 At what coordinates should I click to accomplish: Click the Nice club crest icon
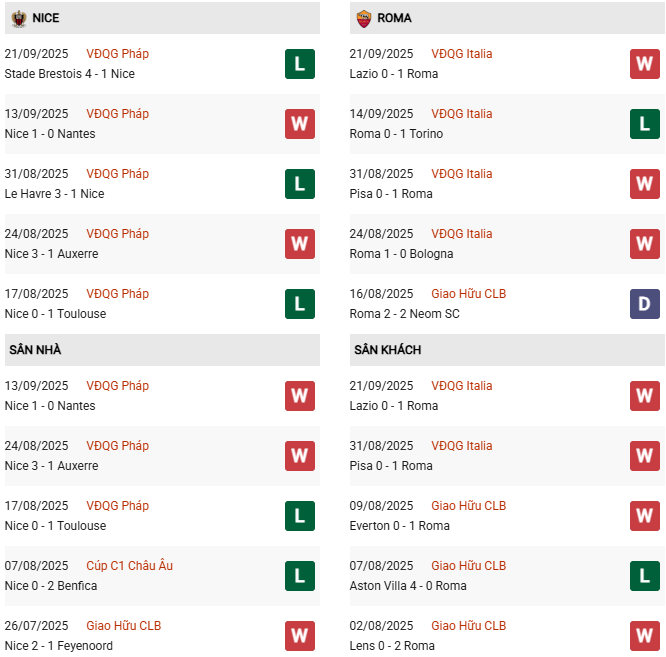coord(19,18)
